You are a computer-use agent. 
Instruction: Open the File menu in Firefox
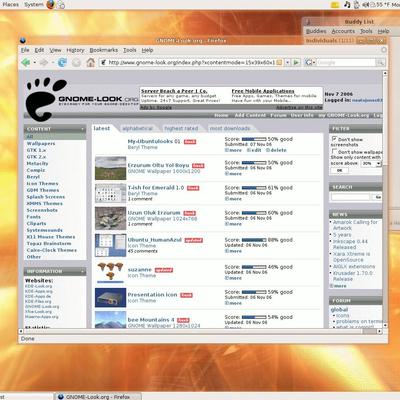coord(25,50)
